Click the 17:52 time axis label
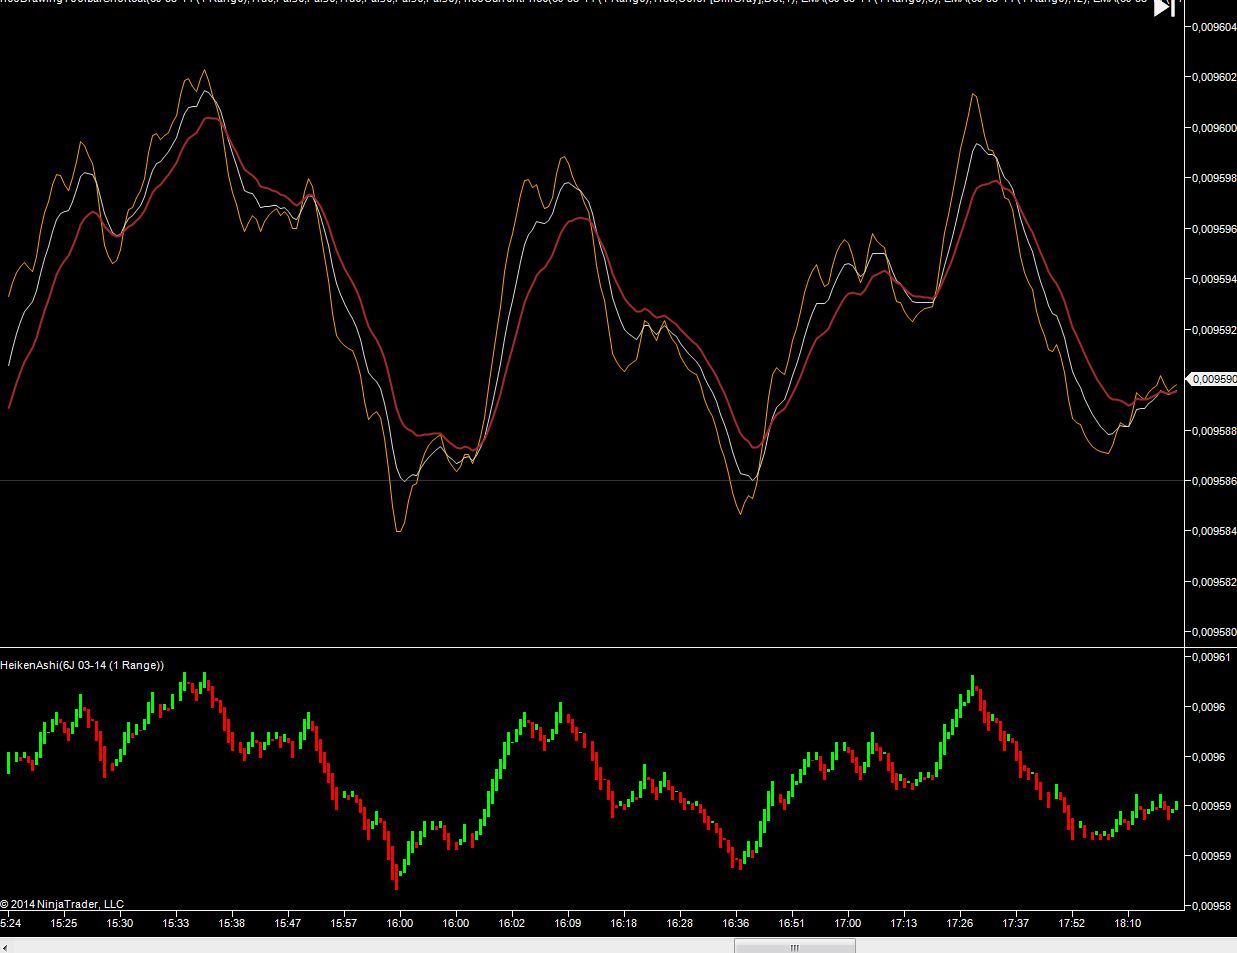Viewport: 1237px width, 953px height. click(1072, 923)
